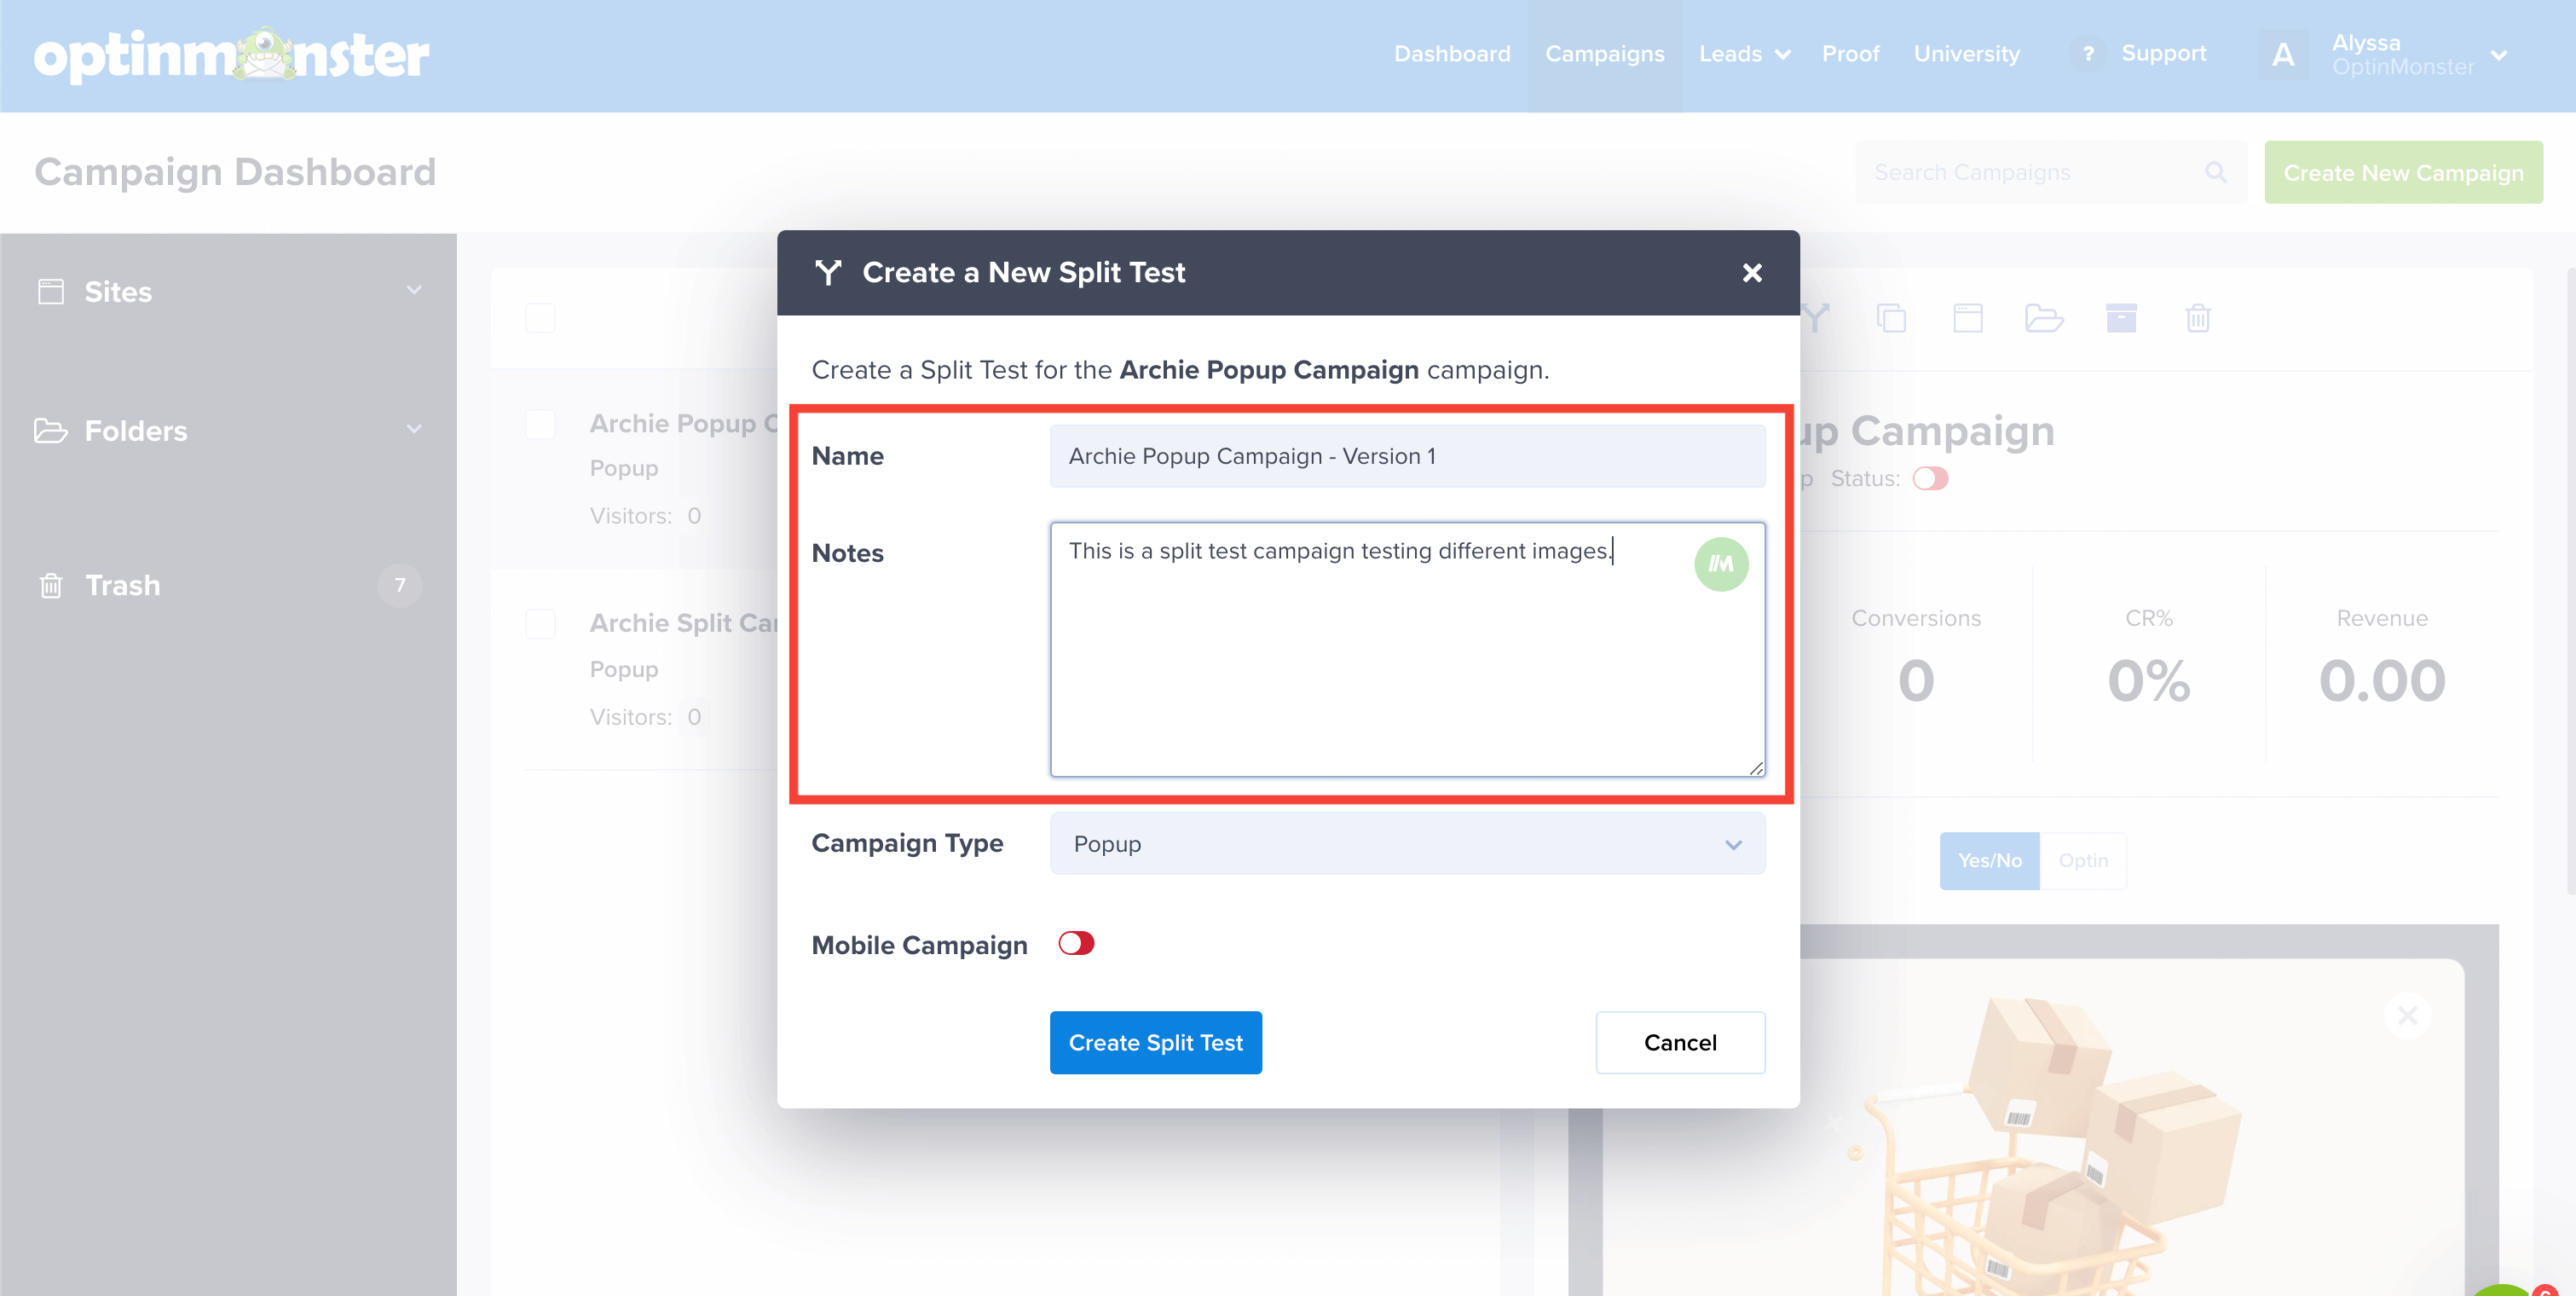
Task: Select the trash icon in the campaign toolbar
Action: click(x=2199, y=318)
